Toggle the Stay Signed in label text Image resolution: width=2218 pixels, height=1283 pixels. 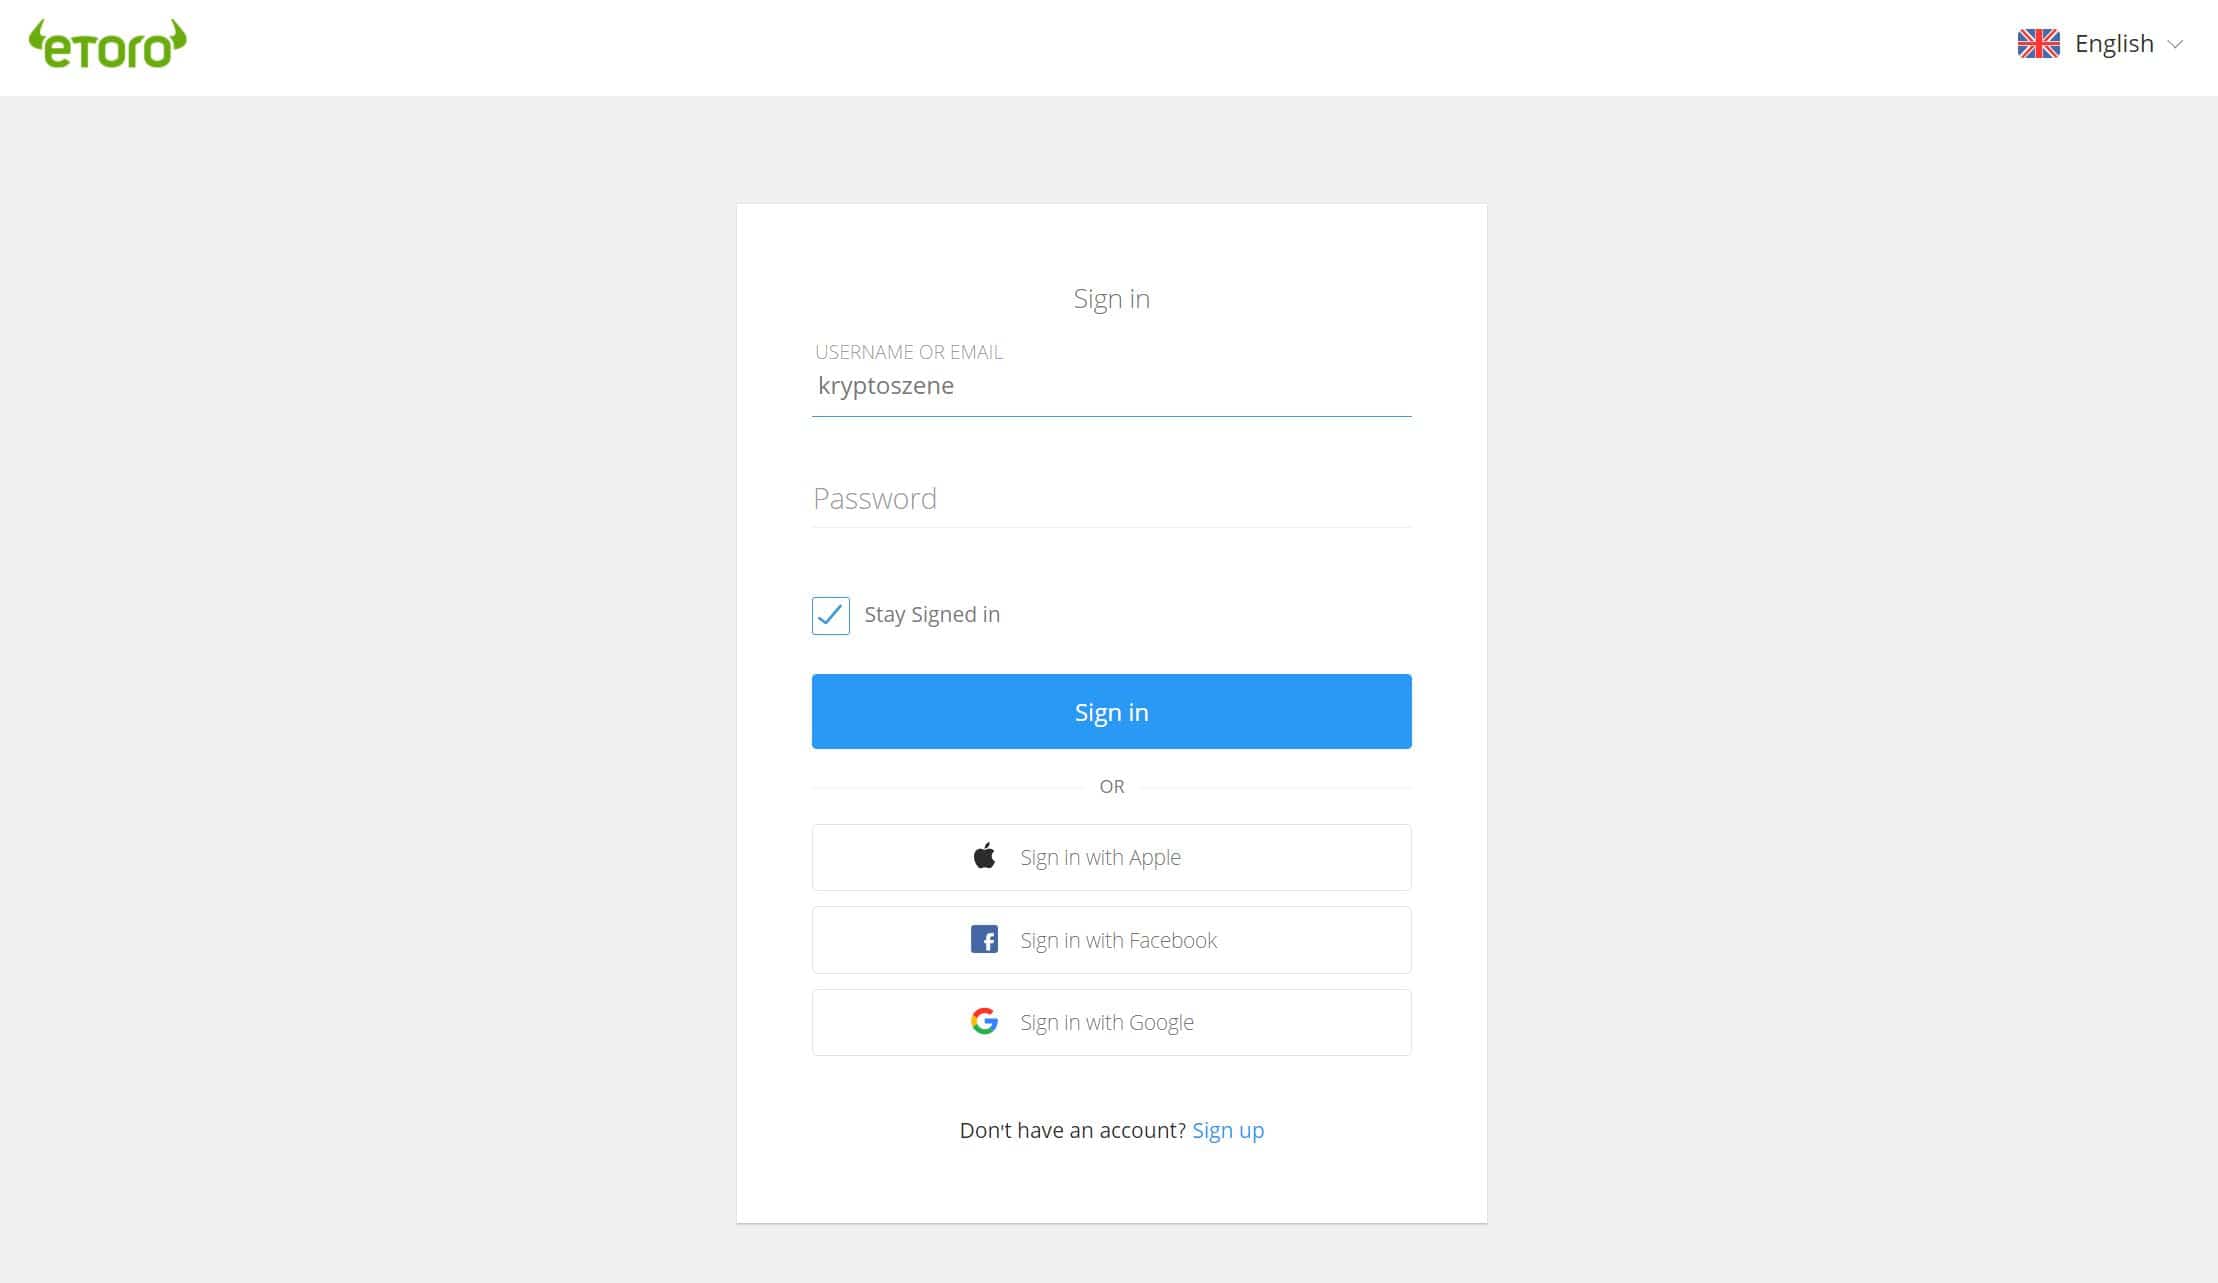931,615
